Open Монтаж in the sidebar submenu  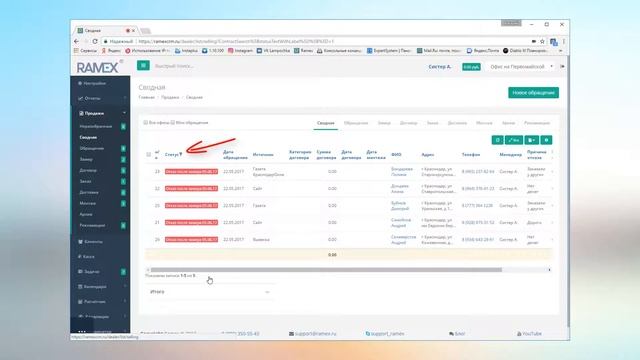88,203
